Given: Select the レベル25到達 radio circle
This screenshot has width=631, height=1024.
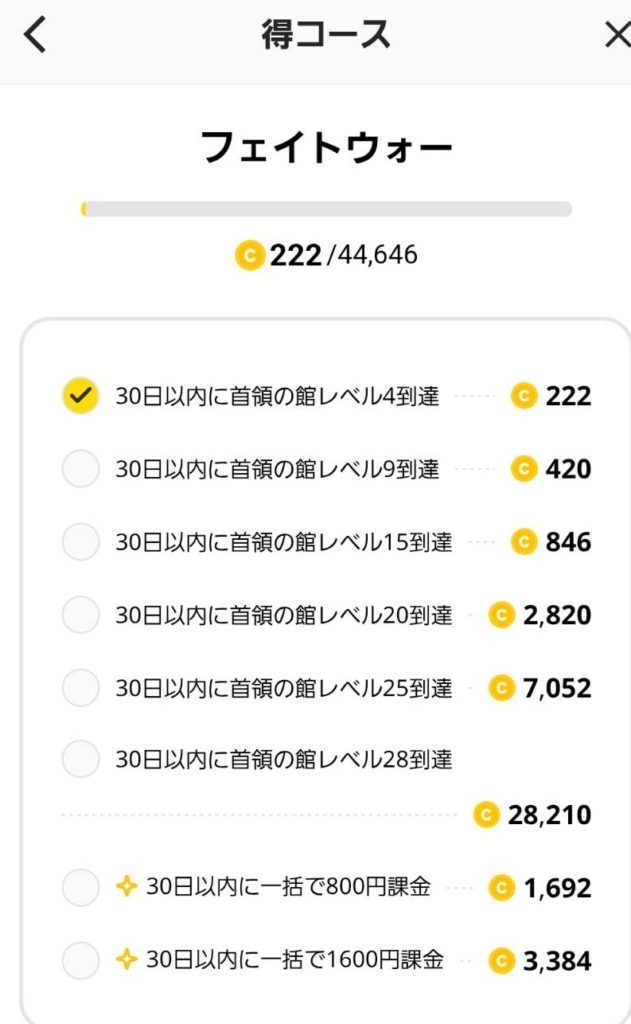Looking at the screenshot, I should 80,688.
